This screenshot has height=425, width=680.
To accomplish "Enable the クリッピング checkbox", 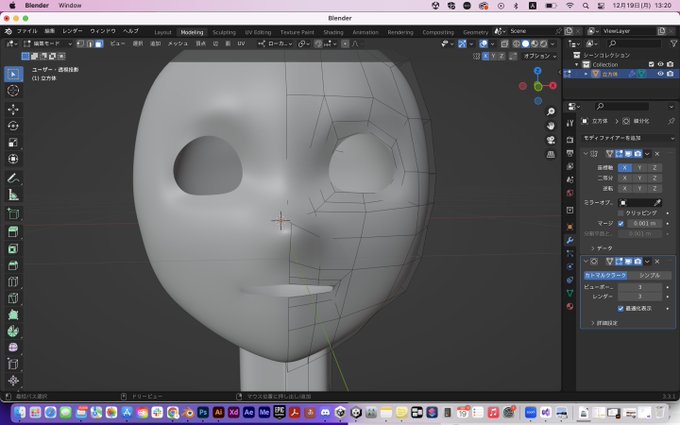I will (621, 213).
